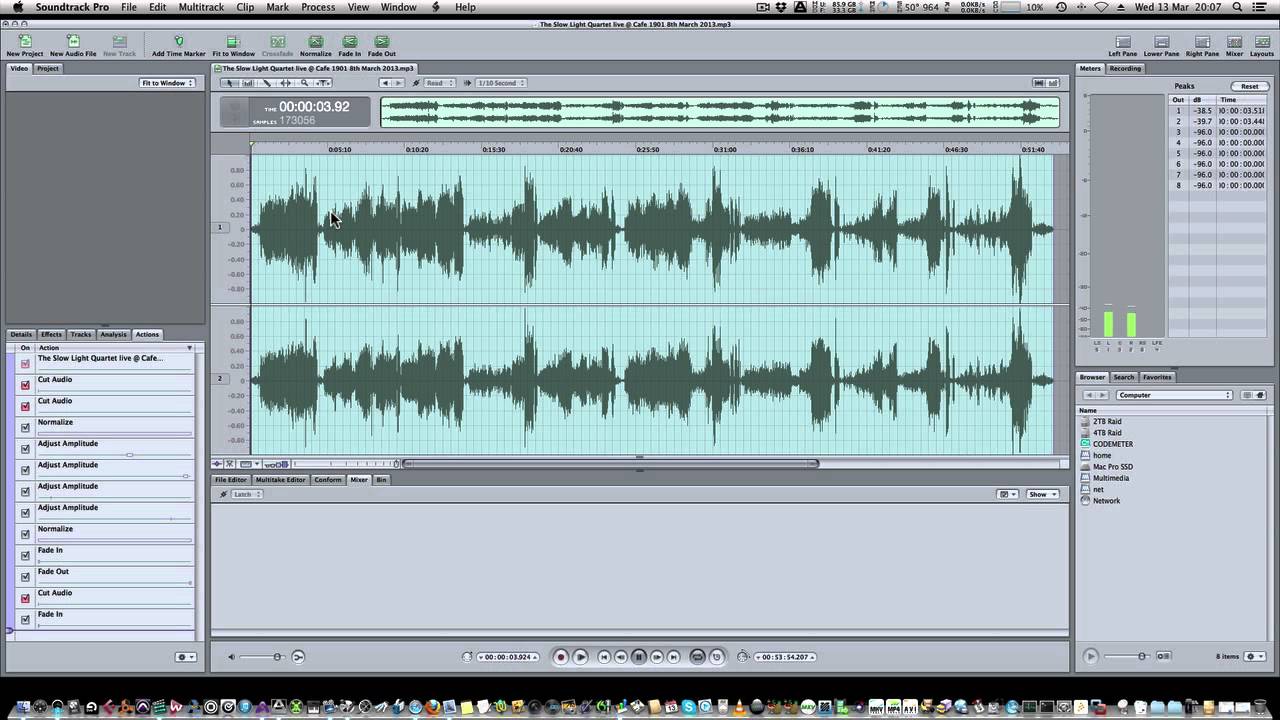Image resolution: width=1280 pixels, height=720 pixels.
Task: Open the 1/10 Second snap dropdown
Action: point(501,83)
